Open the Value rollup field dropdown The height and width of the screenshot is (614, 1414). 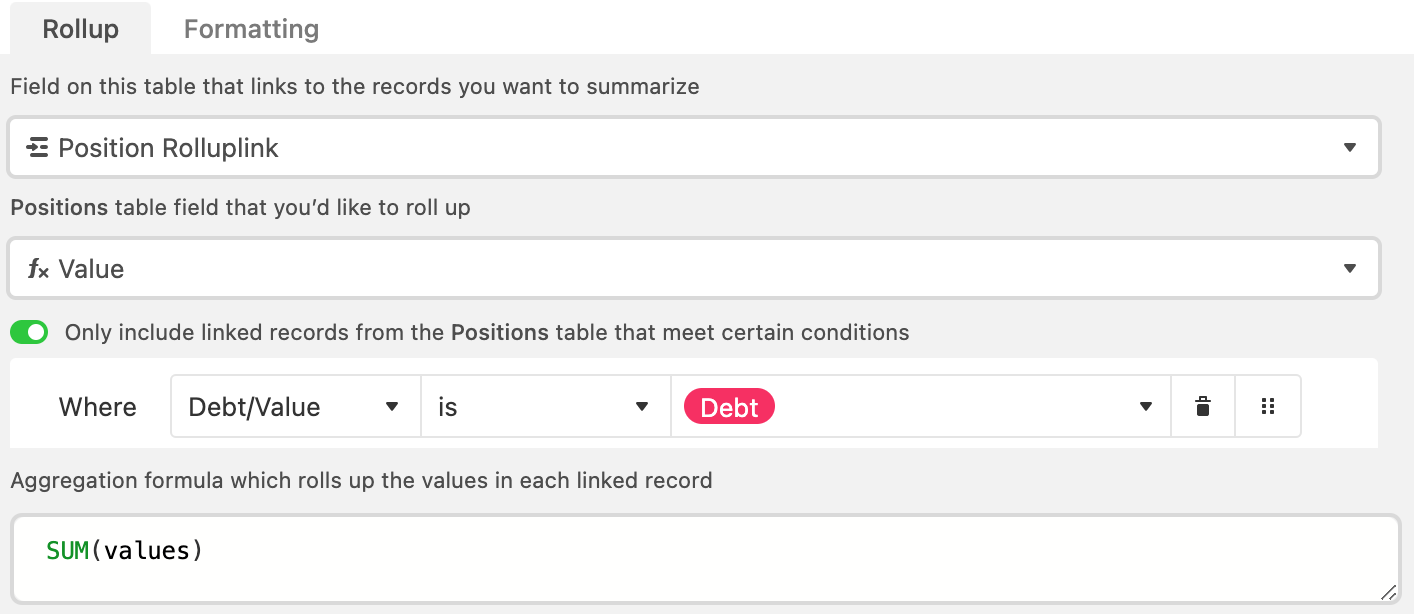click(694, 268)
